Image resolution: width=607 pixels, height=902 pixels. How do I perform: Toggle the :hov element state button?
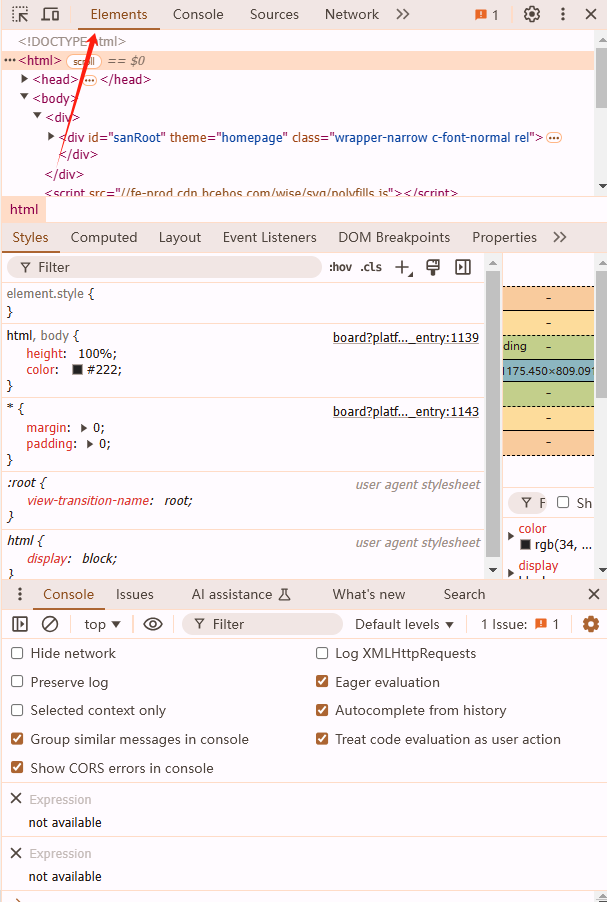340,267
